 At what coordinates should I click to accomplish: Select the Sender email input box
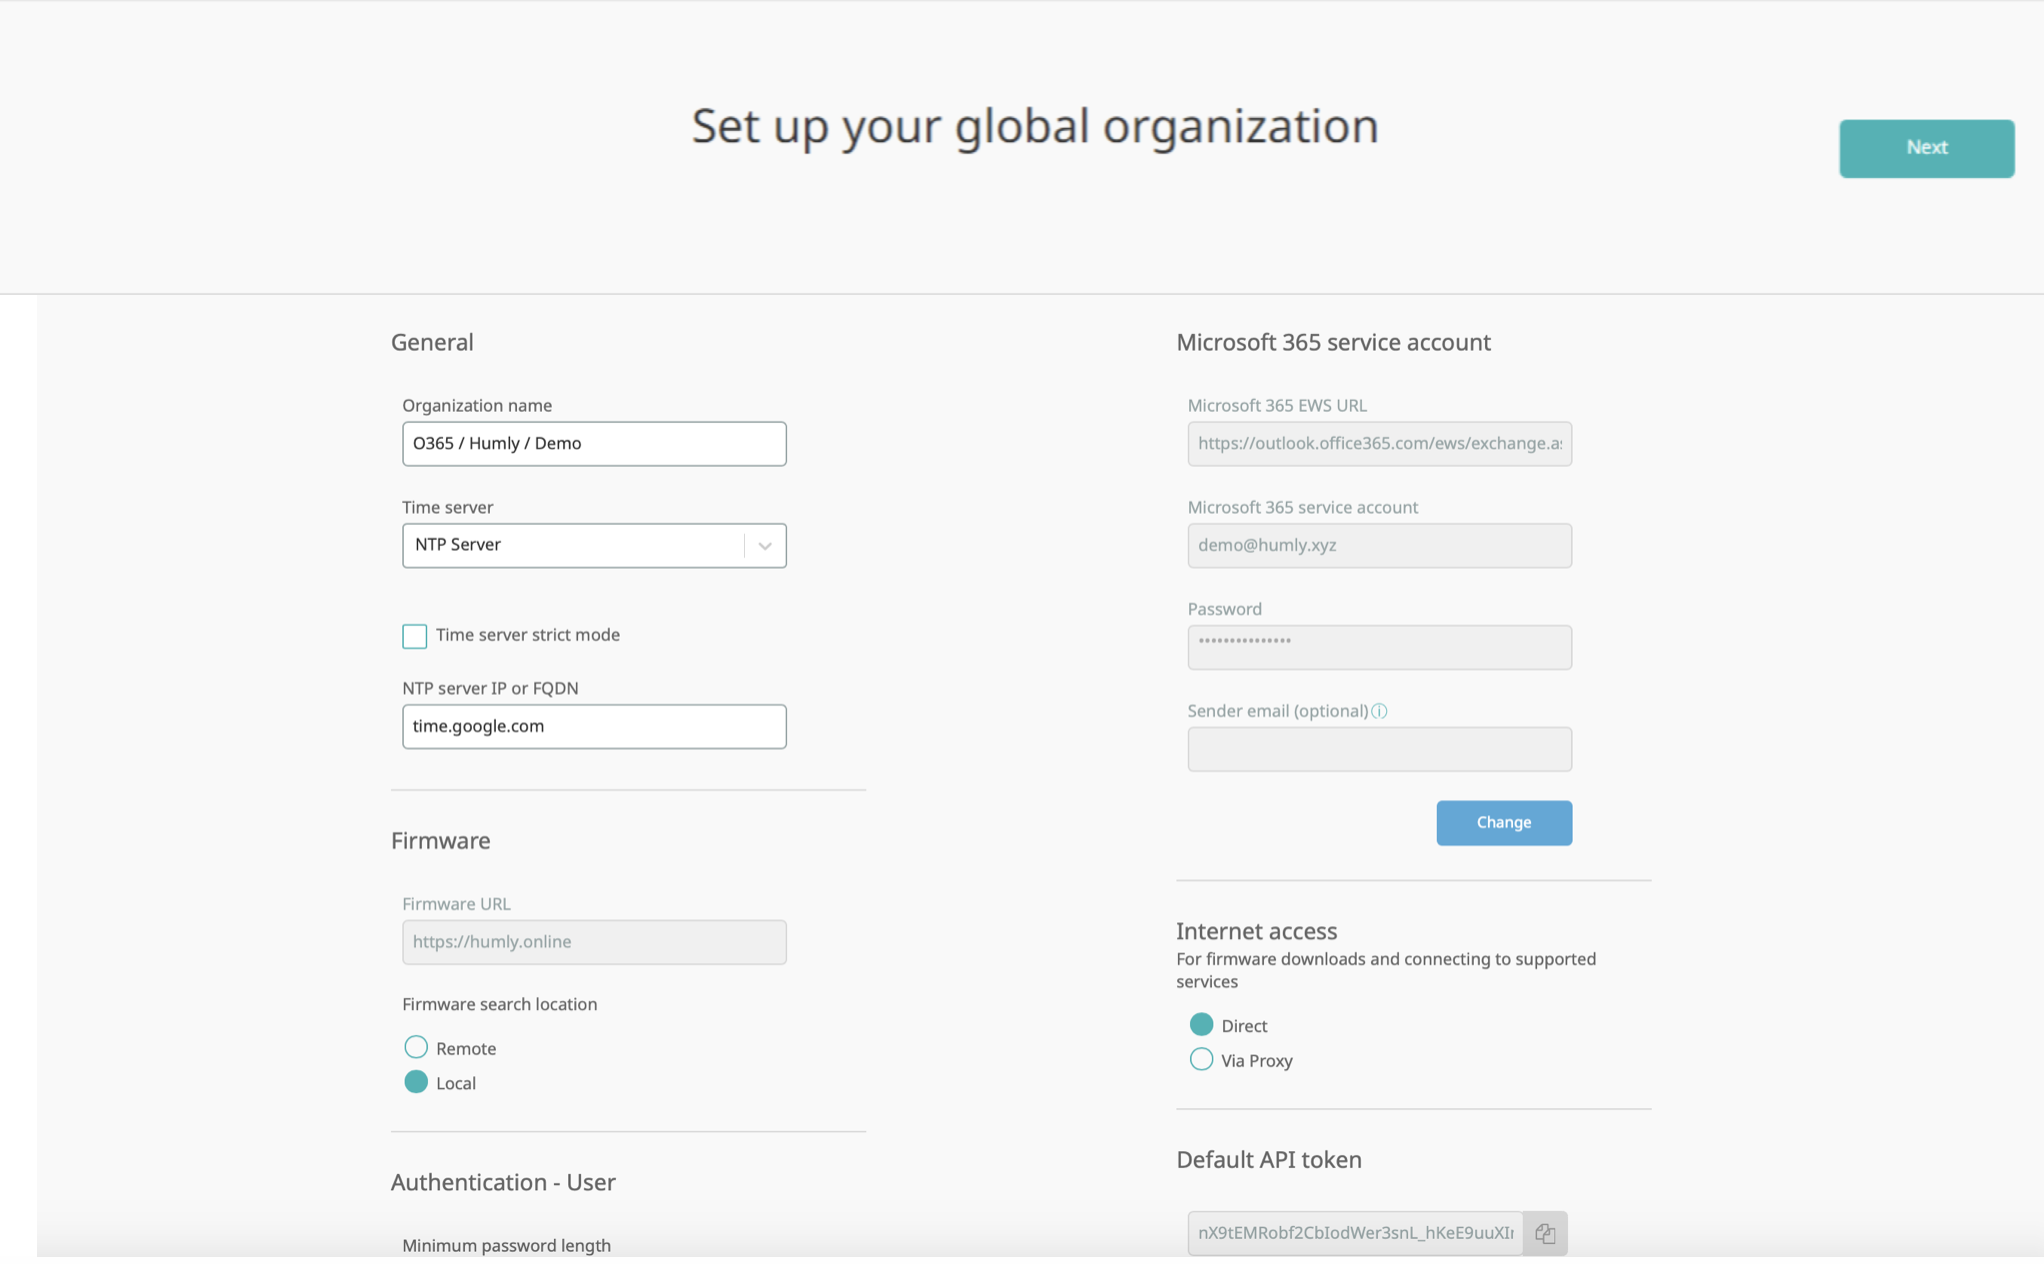click(x=1379, y=748)
